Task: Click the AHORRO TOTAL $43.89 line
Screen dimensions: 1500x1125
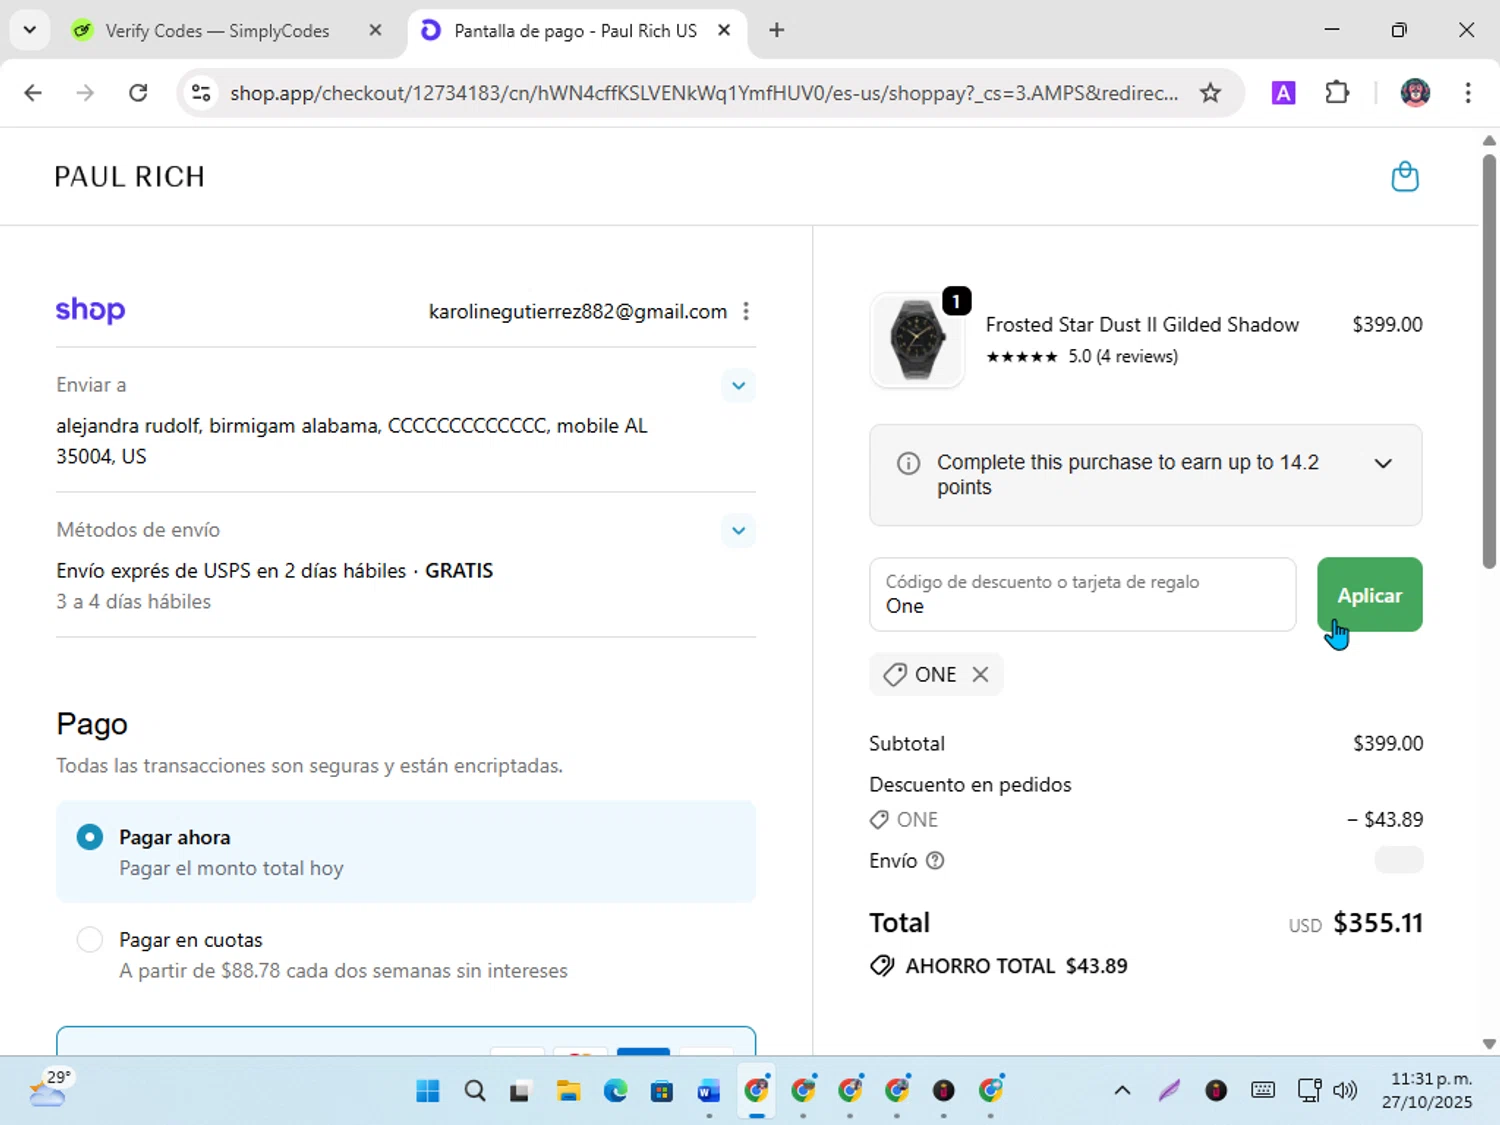Action: [x=999, y=966]
